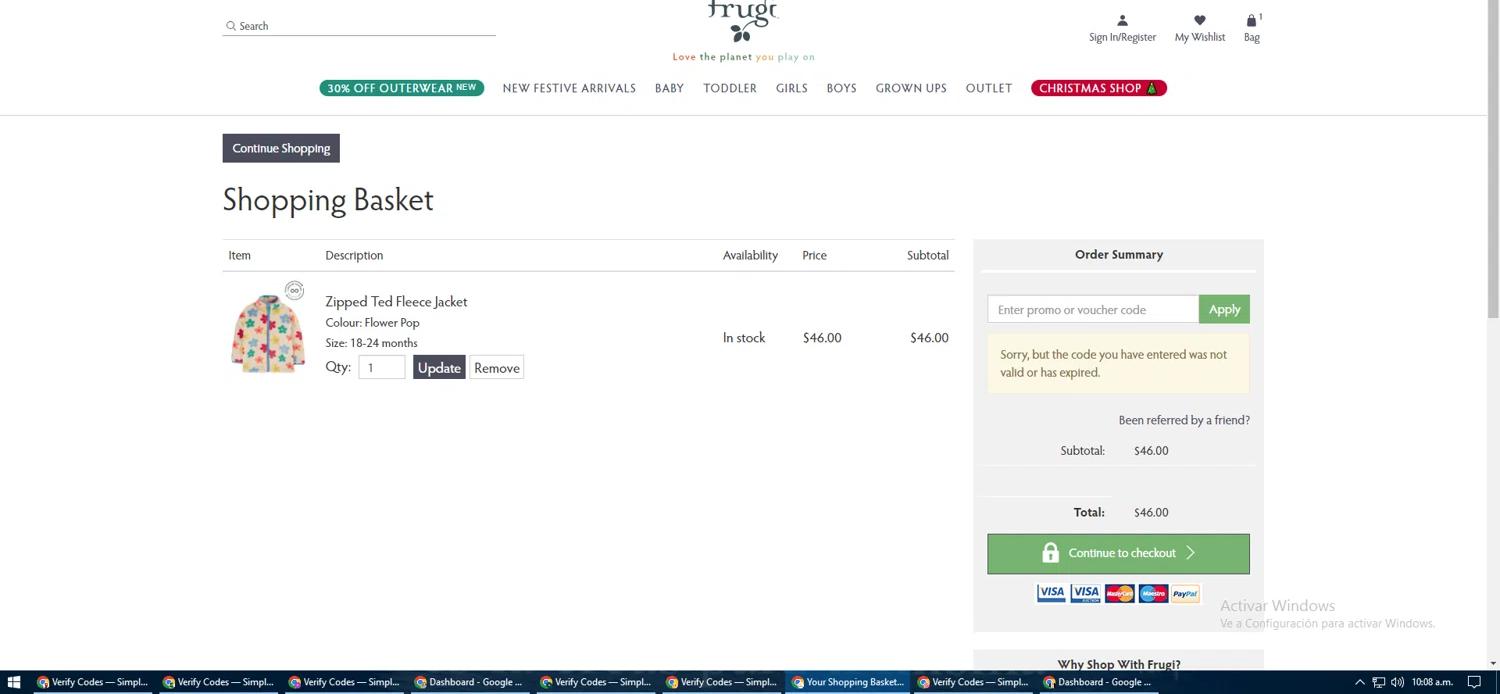Open the OUTLET menu

(989, 88)
